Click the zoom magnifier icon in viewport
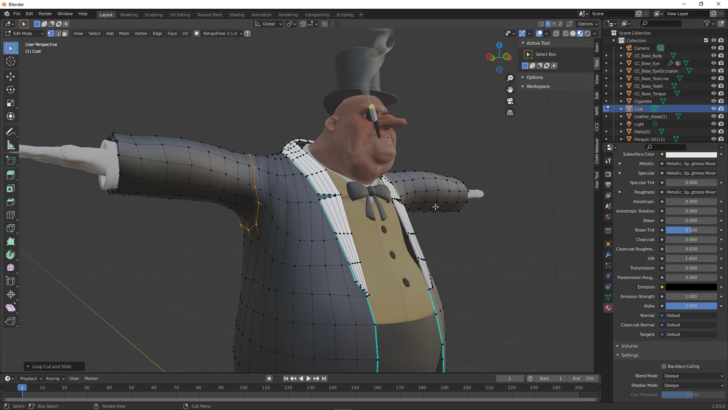The image size is (728, 410). (x=510, y=78)
